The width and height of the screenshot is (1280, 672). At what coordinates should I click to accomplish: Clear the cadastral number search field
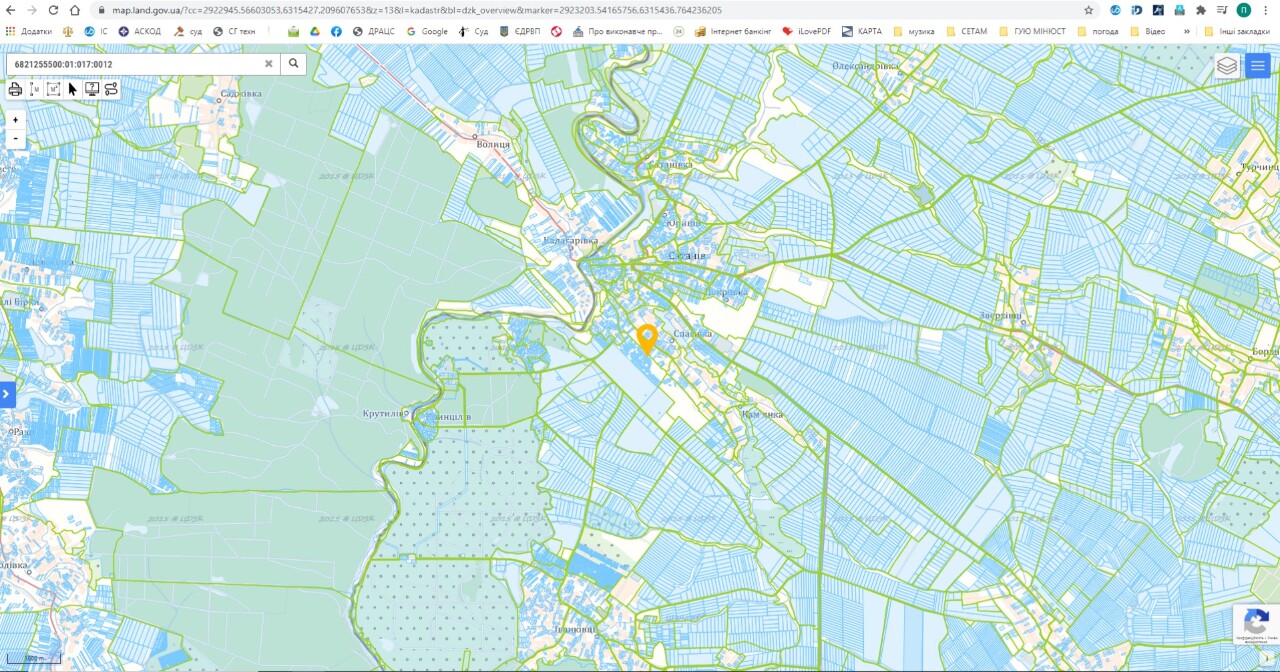tap(268, 64)
